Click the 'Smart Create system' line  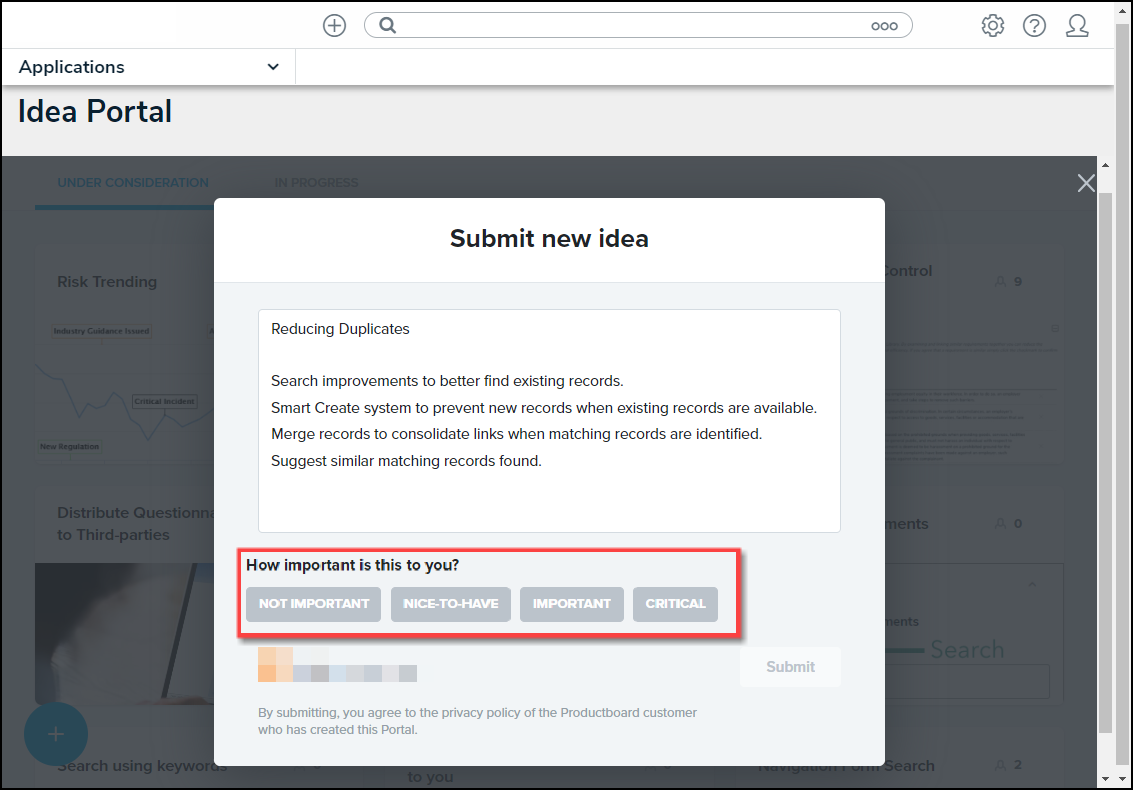[x=544, y=408]
